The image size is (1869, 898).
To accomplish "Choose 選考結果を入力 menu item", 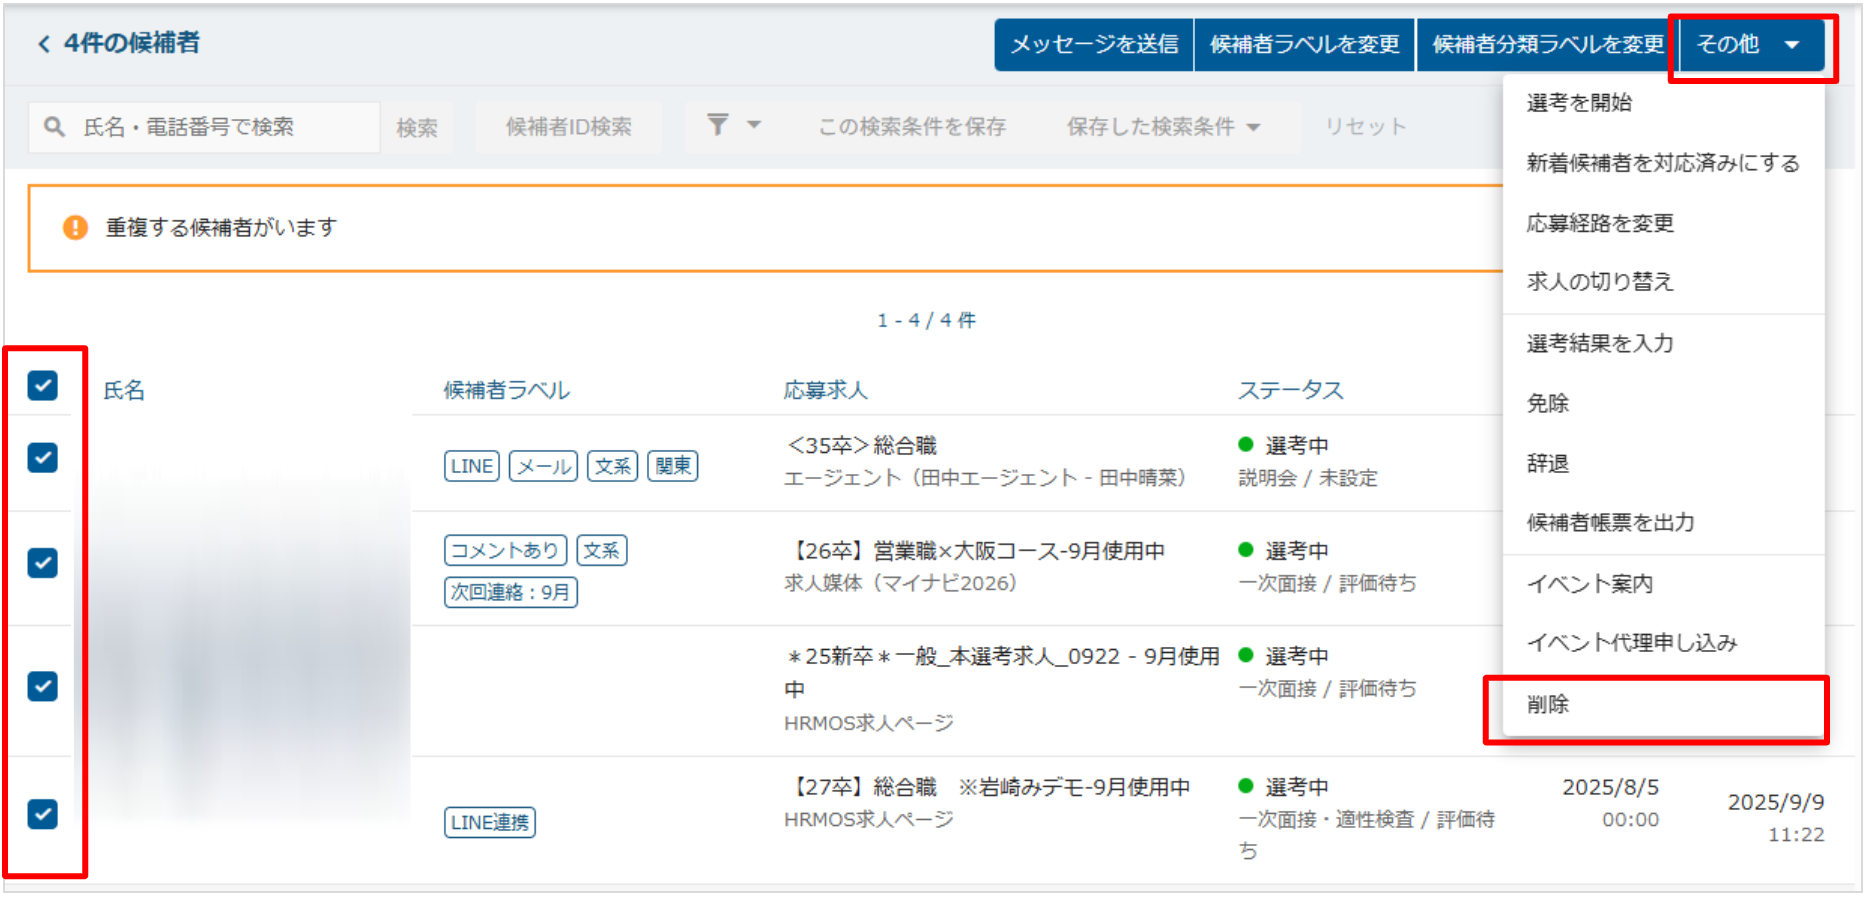I will coord(1599,344).
